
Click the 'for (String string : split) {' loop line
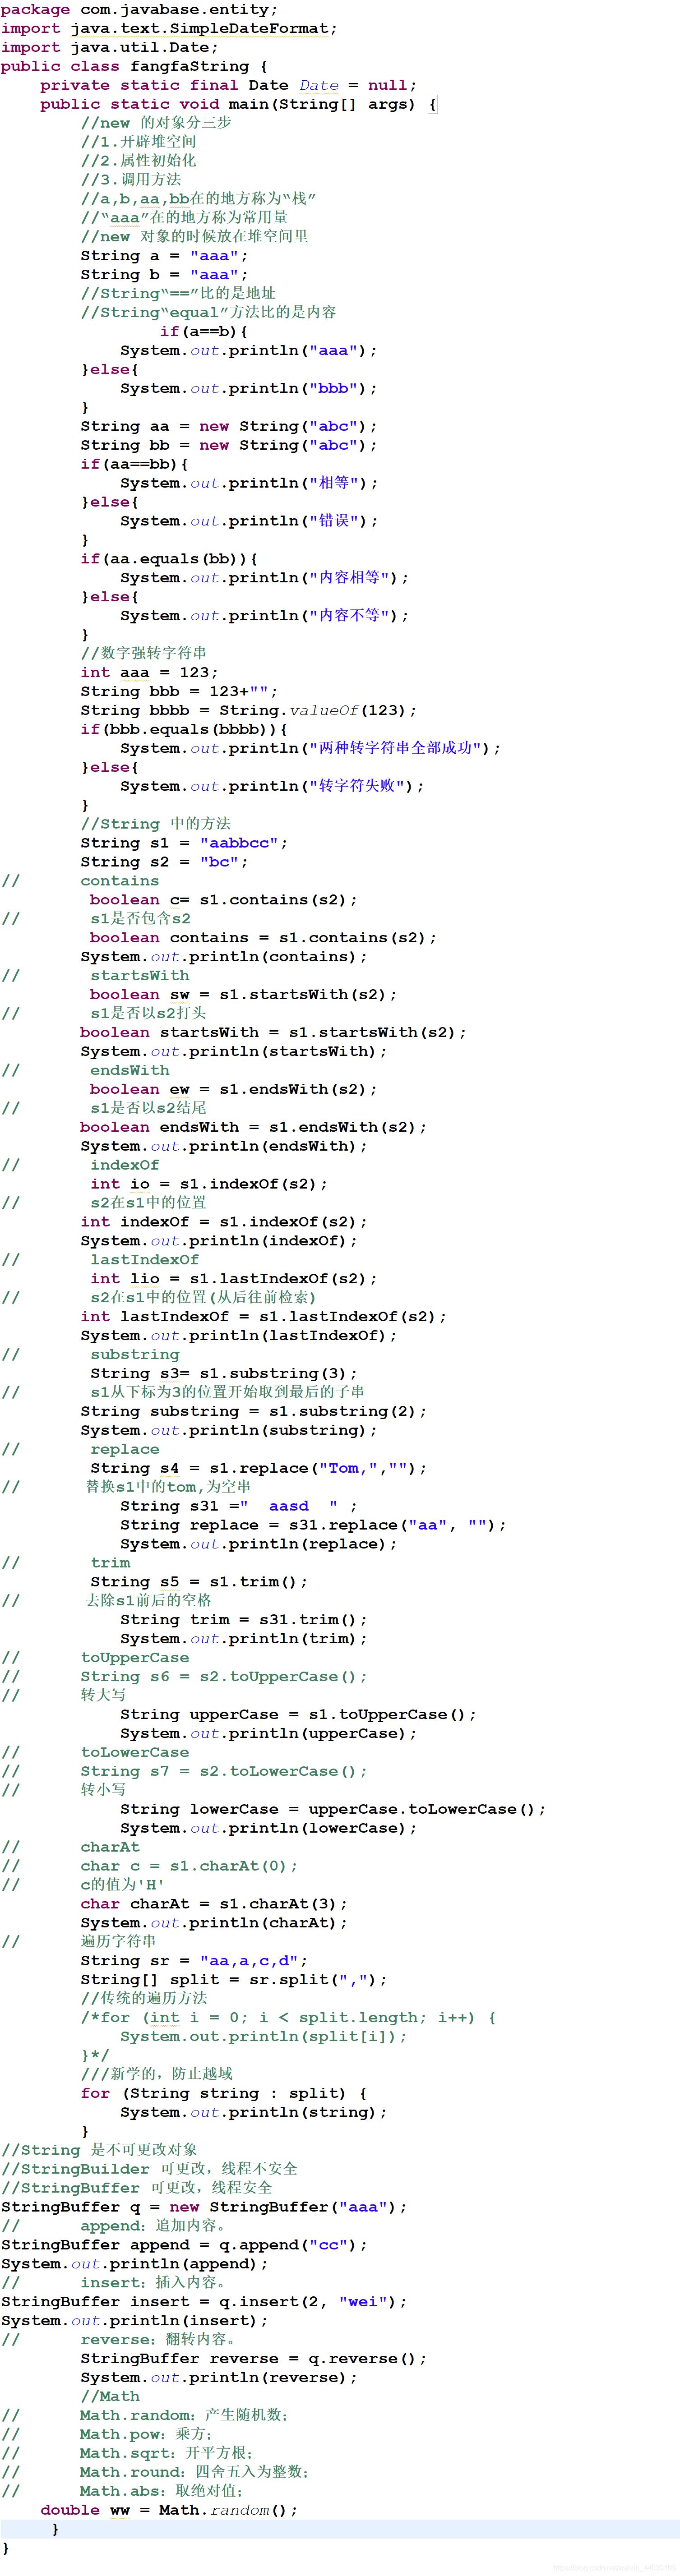pos(224,2094)
